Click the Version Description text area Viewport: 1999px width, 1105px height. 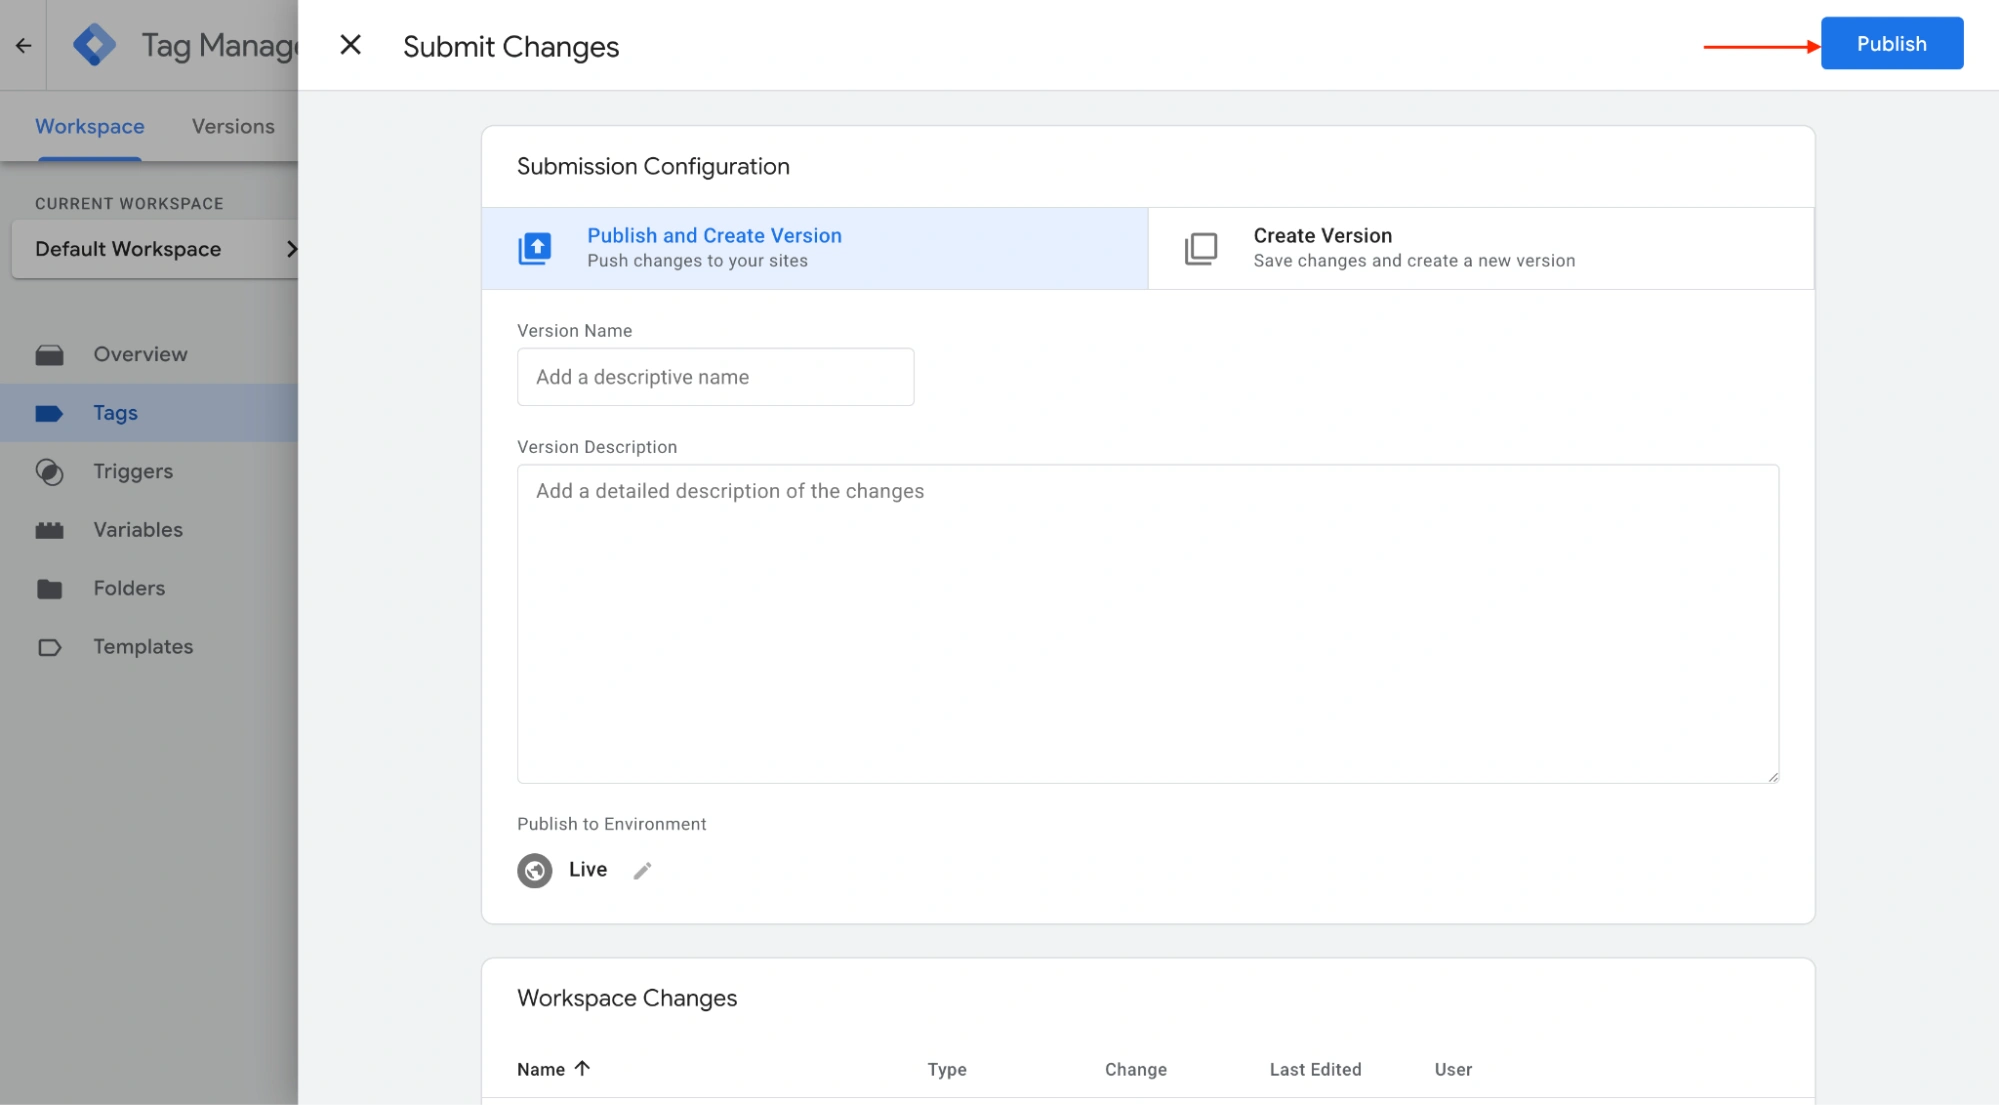[x=1147, y=623]
